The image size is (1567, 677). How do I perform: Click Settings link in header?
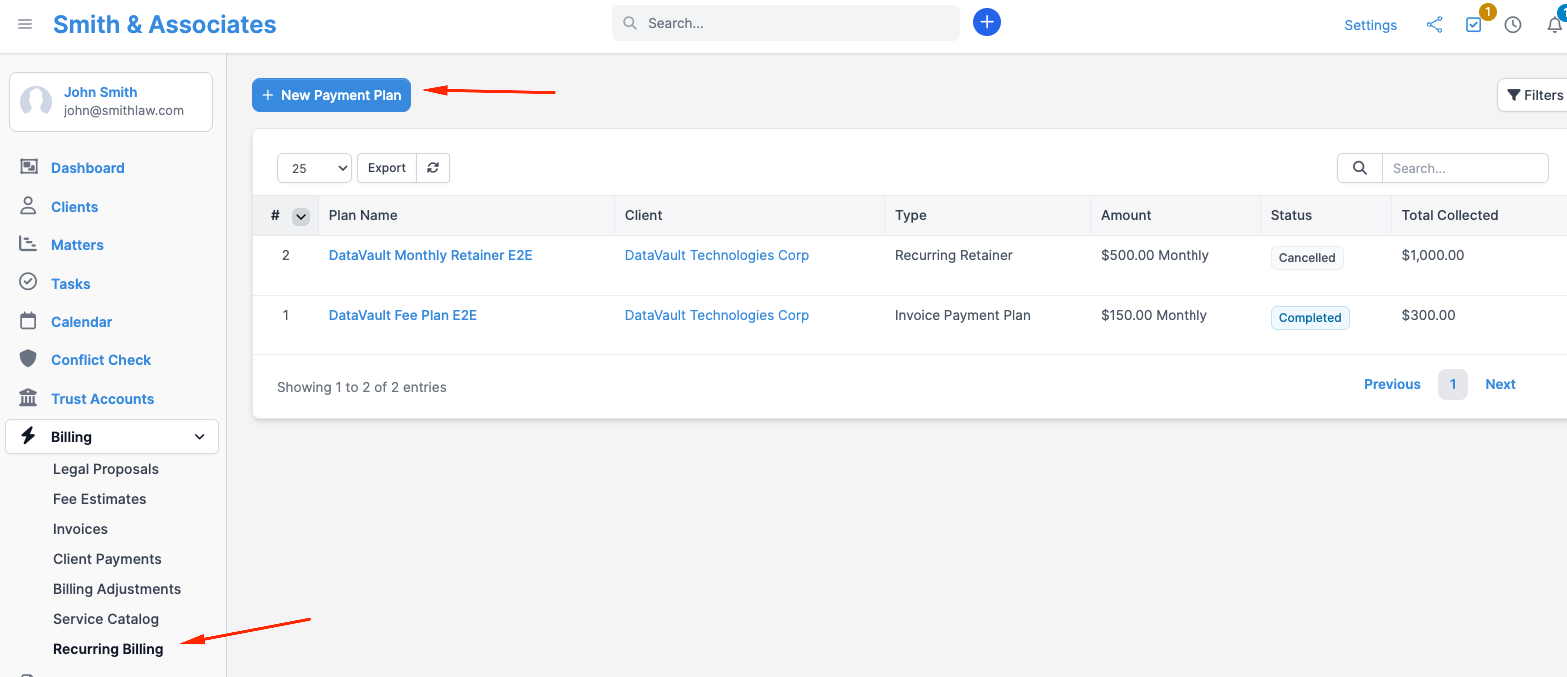point(1370,25)
